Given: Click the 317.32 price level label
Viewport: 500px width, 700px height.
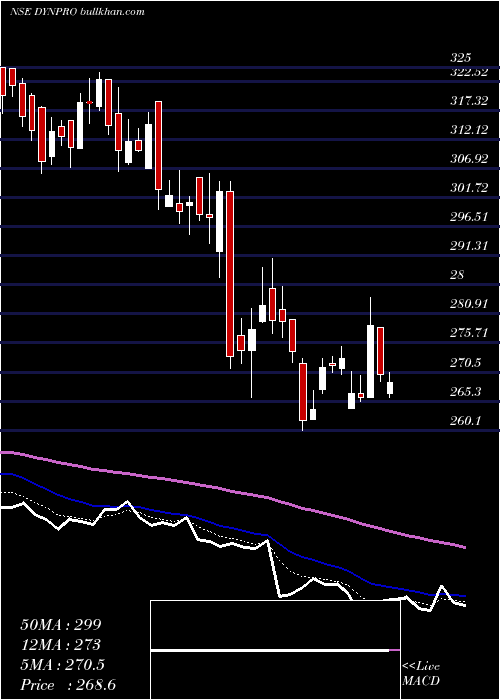Looking at the screenshot, I should coord(469,101).
